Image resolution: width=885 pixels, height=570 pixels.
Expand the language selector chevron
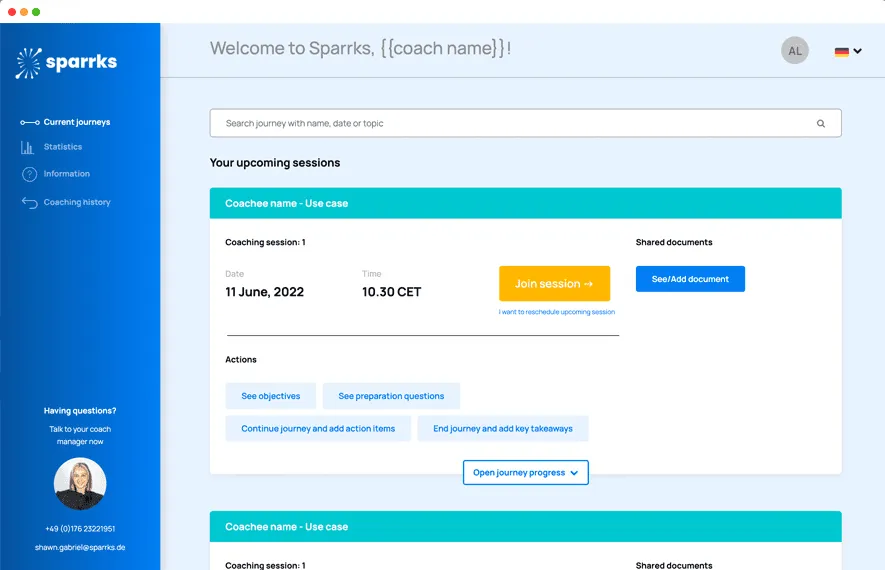857,52
